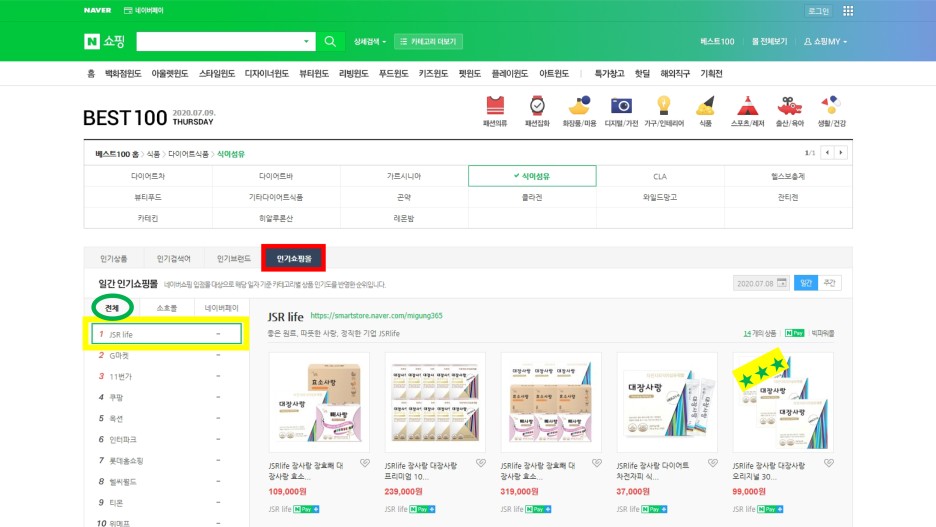Open the 네이버페이 link in top bar
Image resolution: width=936 pixels, height=527 pixels.
pyautogui.click(x=143, y=10)
